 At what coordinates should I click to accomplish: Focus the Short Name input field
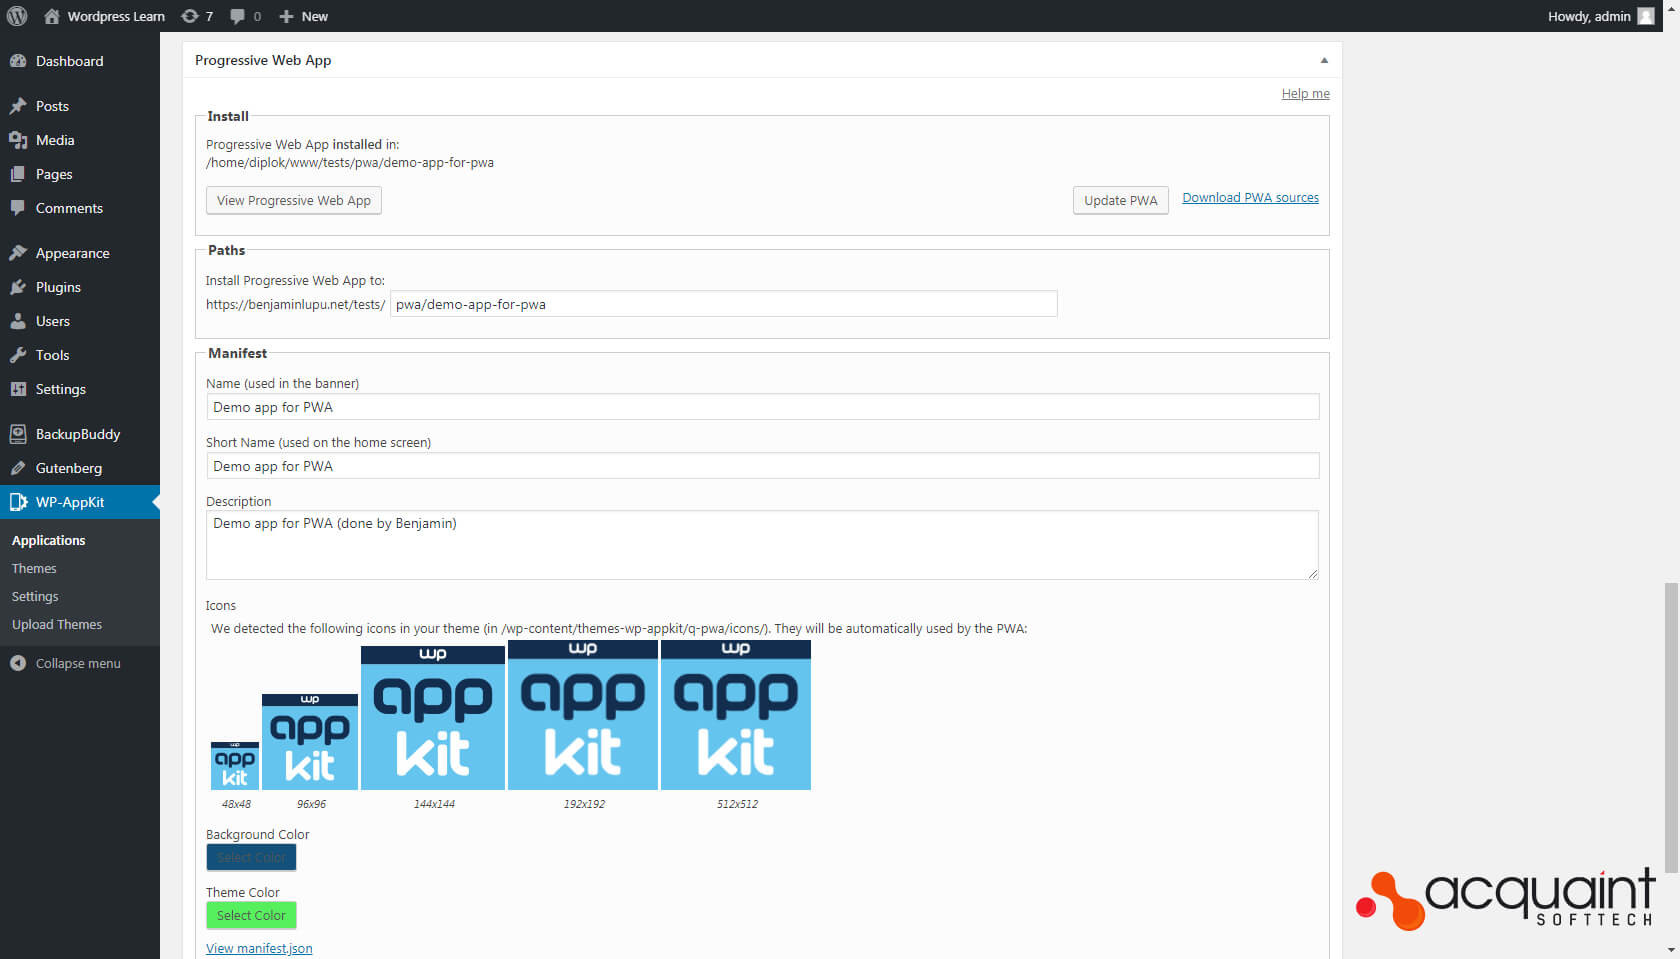(x=762, y=466)
